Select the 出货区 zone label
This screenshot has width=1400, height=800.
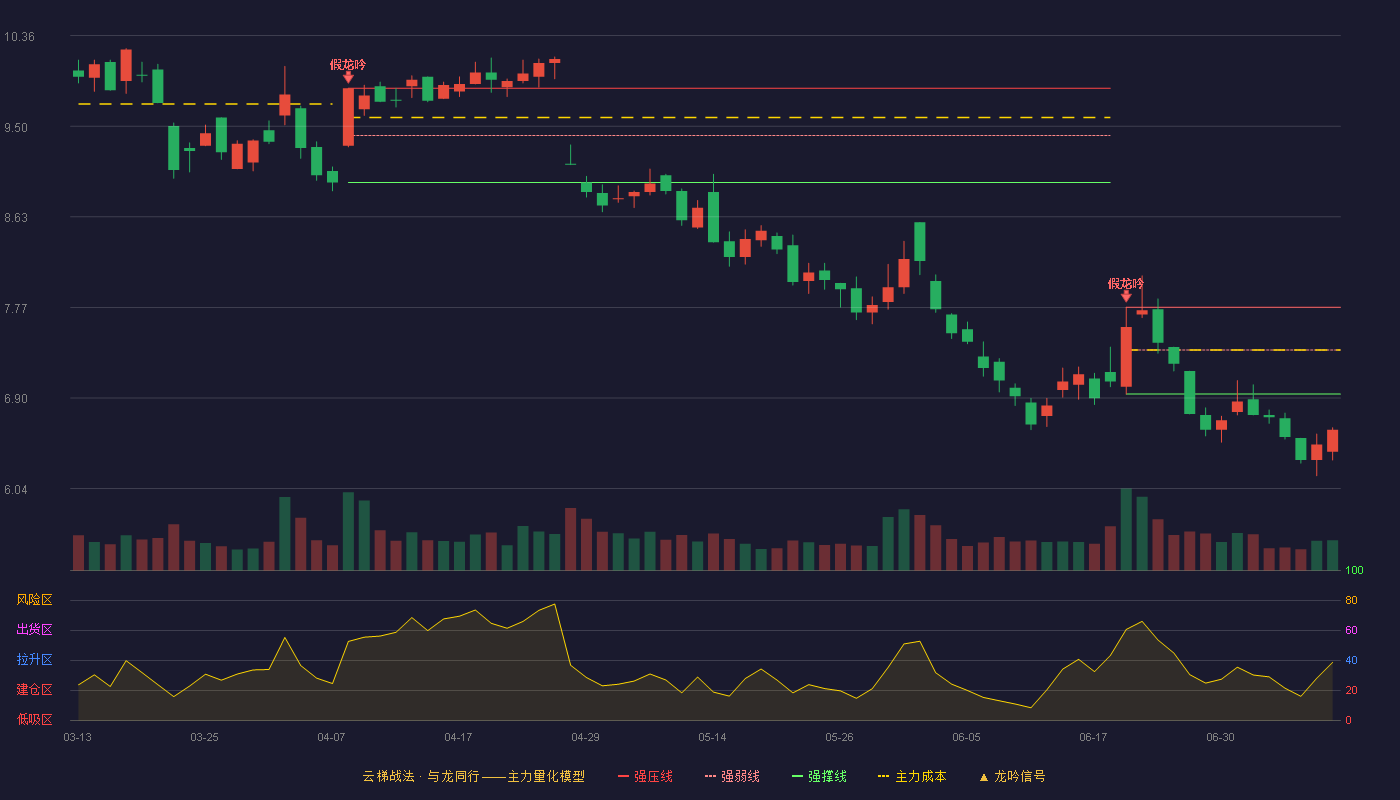pyautogui.click(x=34, y=630)
